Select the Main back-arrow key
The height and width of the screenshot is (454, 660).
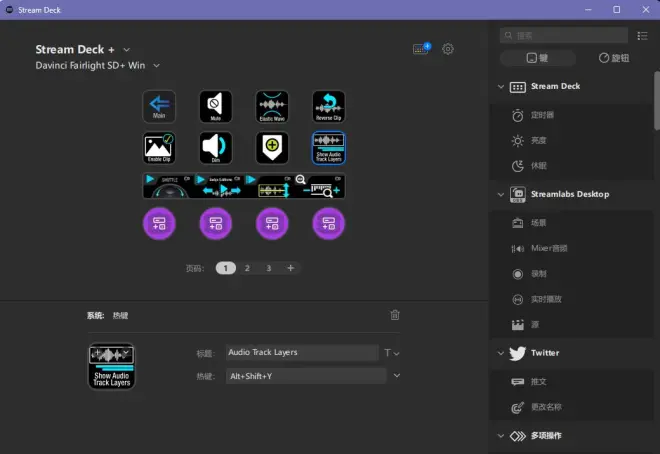pos(159,106)
